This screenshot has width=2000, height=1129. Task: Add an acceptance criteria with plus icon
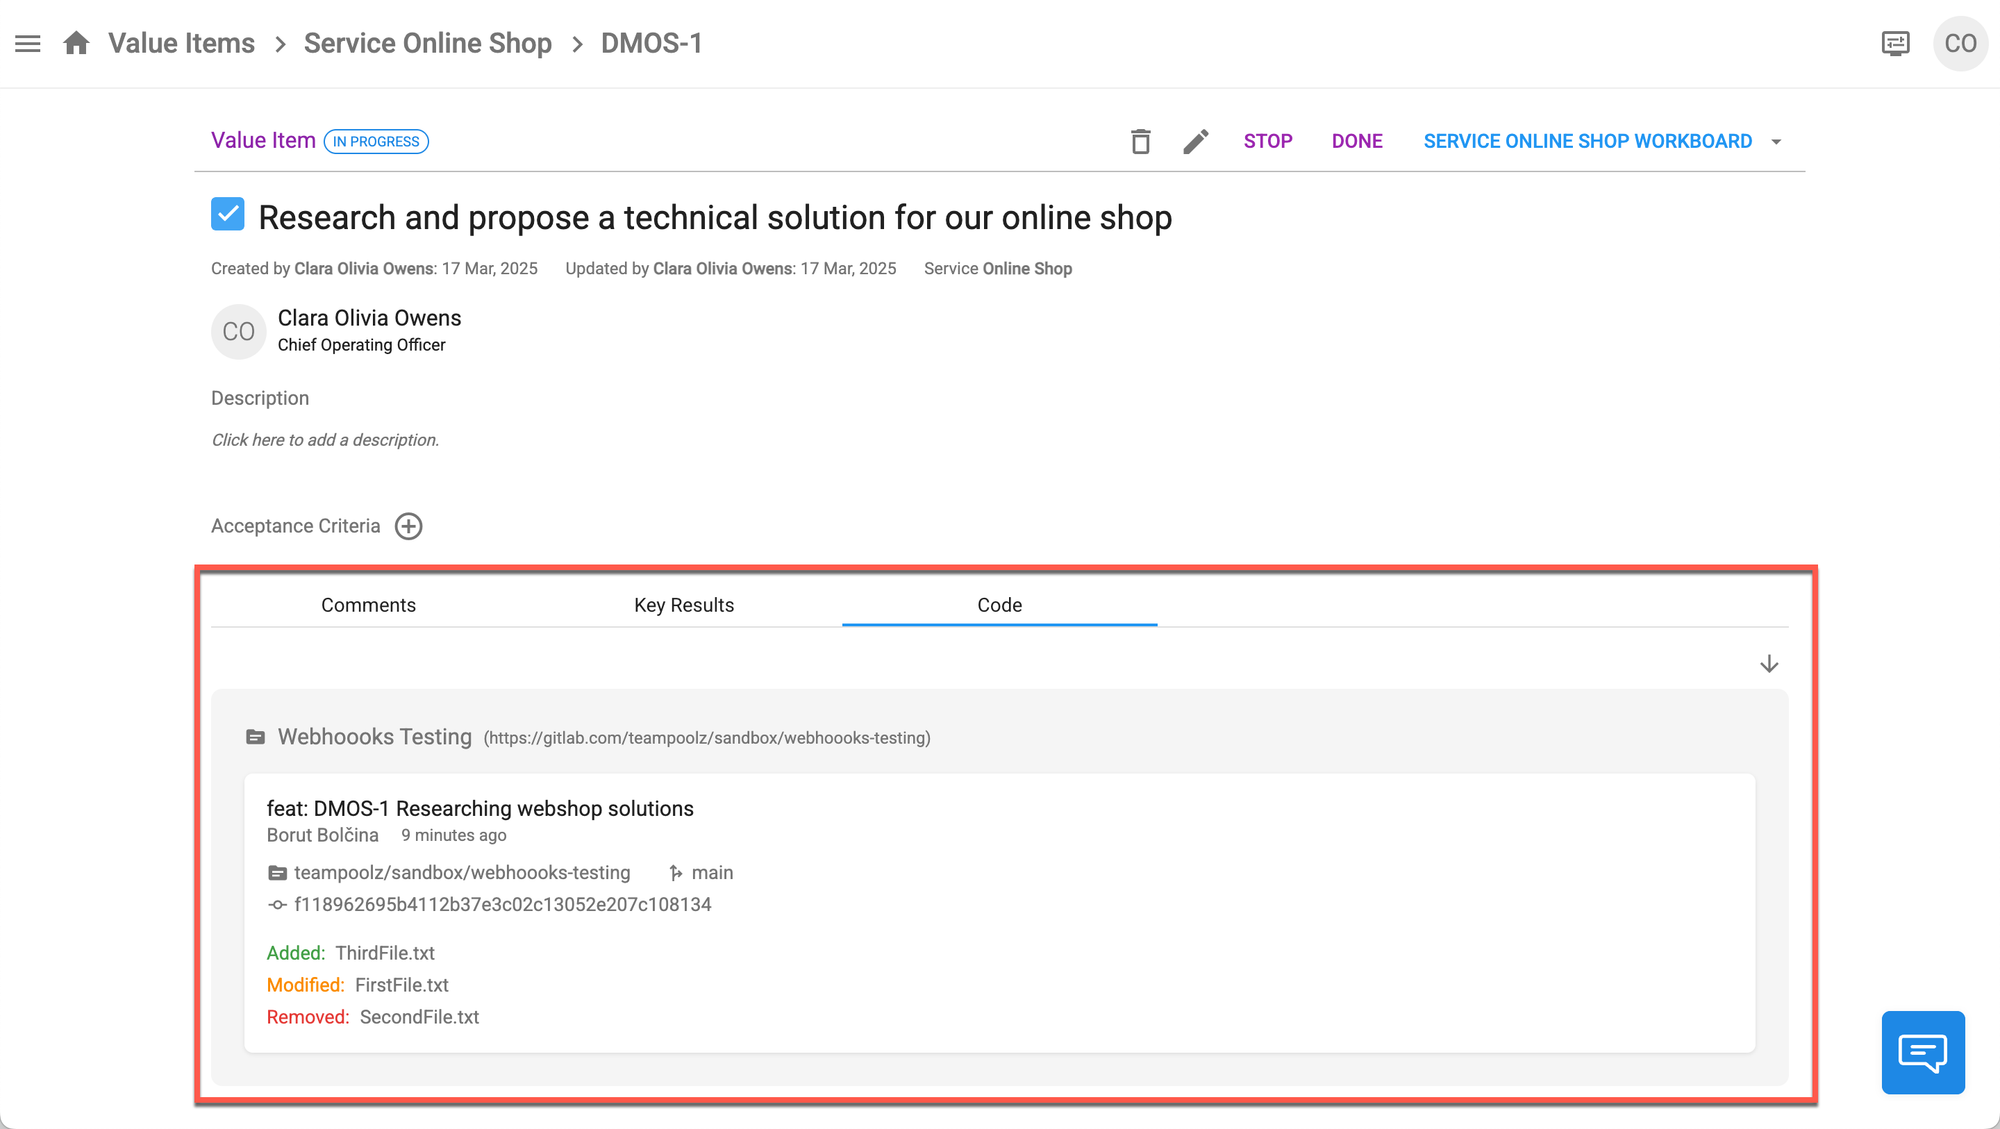(408, 526)
